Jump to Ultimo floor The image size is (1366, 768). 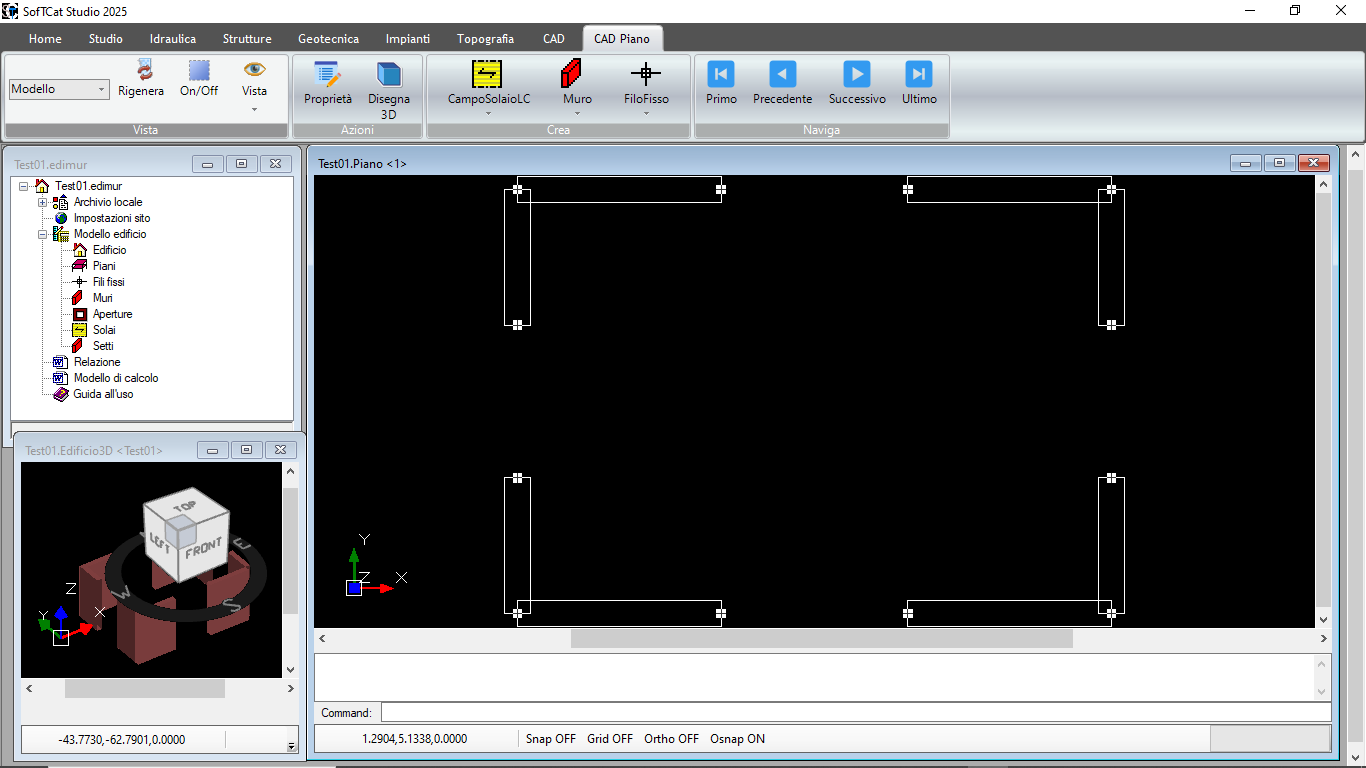pyautogui.click(x=919, y=75)
